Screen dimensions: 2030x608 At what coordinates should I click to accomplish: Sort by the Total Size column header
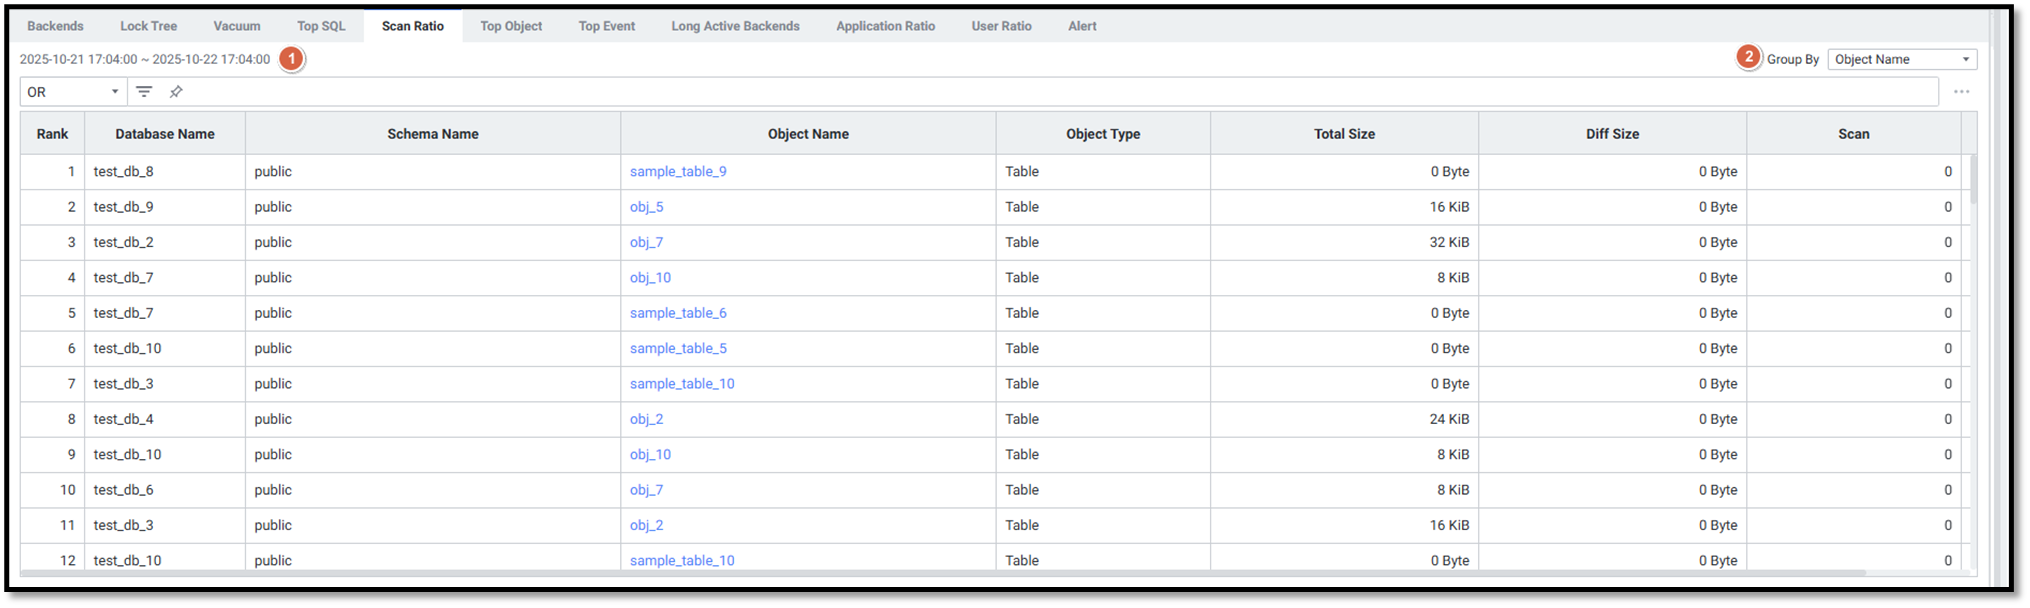coord(1344,134)
